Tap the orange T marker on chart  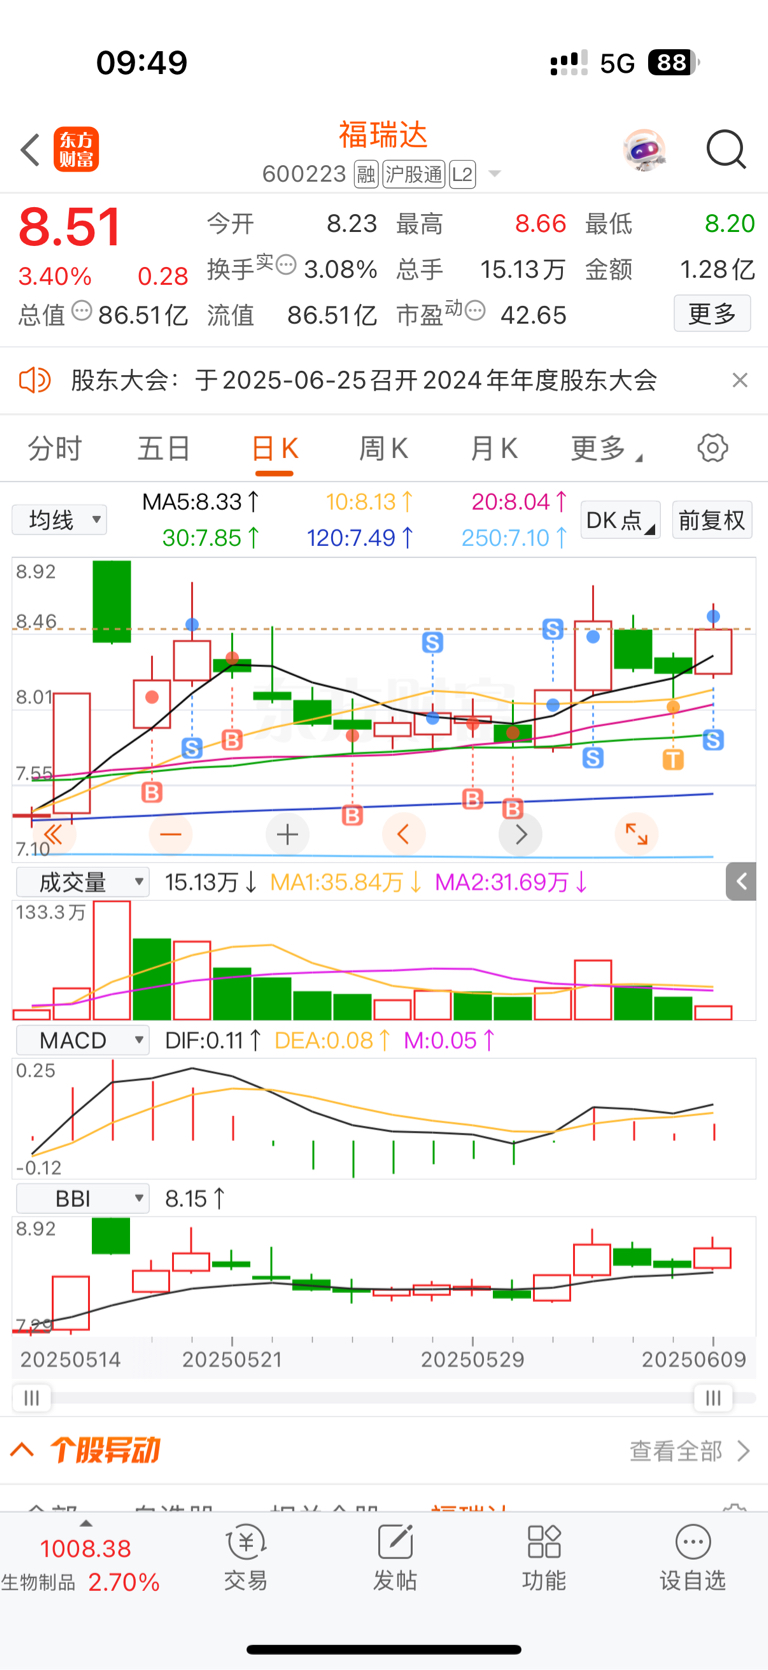point(673,760)
